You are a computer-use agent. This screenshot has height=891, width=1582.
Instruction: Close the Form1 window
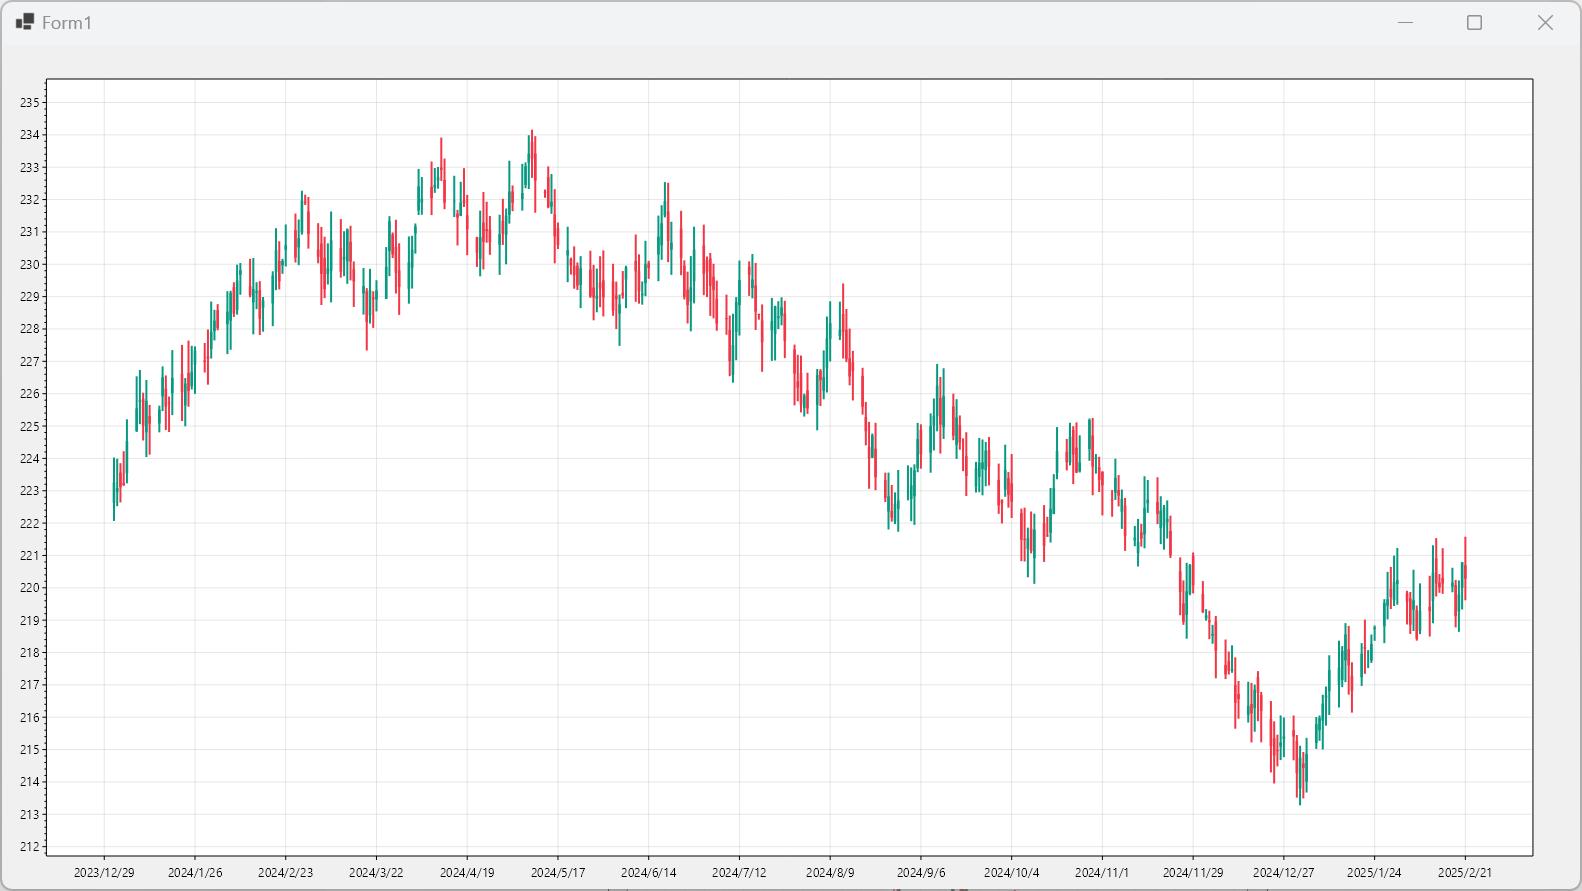point(1545,23)
